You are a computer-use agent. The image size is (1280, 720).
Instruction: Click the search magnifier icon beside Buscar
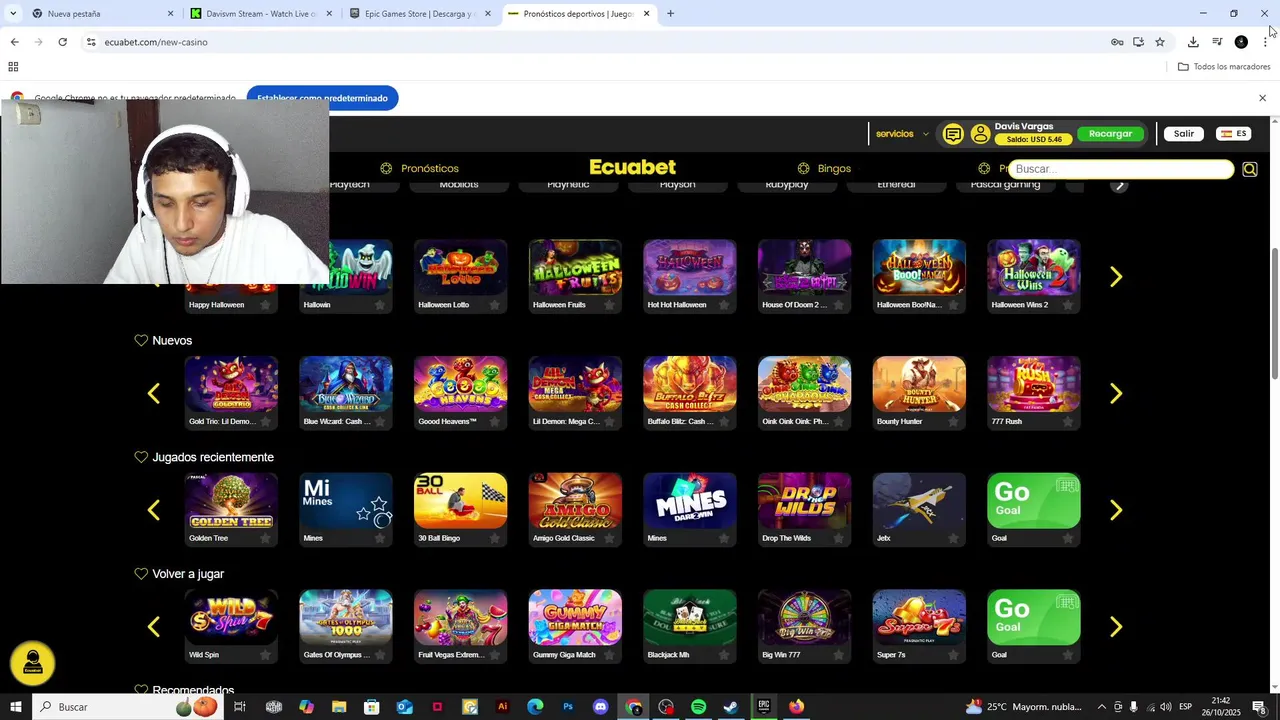tap(1249, 169)
